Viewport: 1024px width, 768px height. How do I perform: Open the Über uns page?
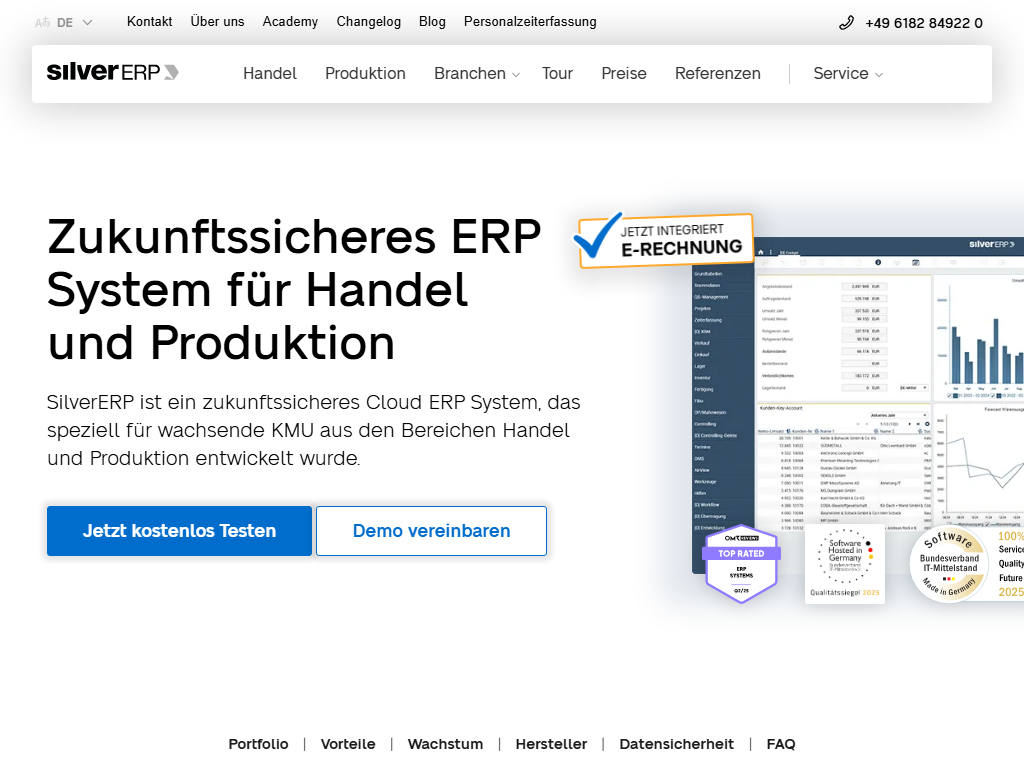[217, 22]
